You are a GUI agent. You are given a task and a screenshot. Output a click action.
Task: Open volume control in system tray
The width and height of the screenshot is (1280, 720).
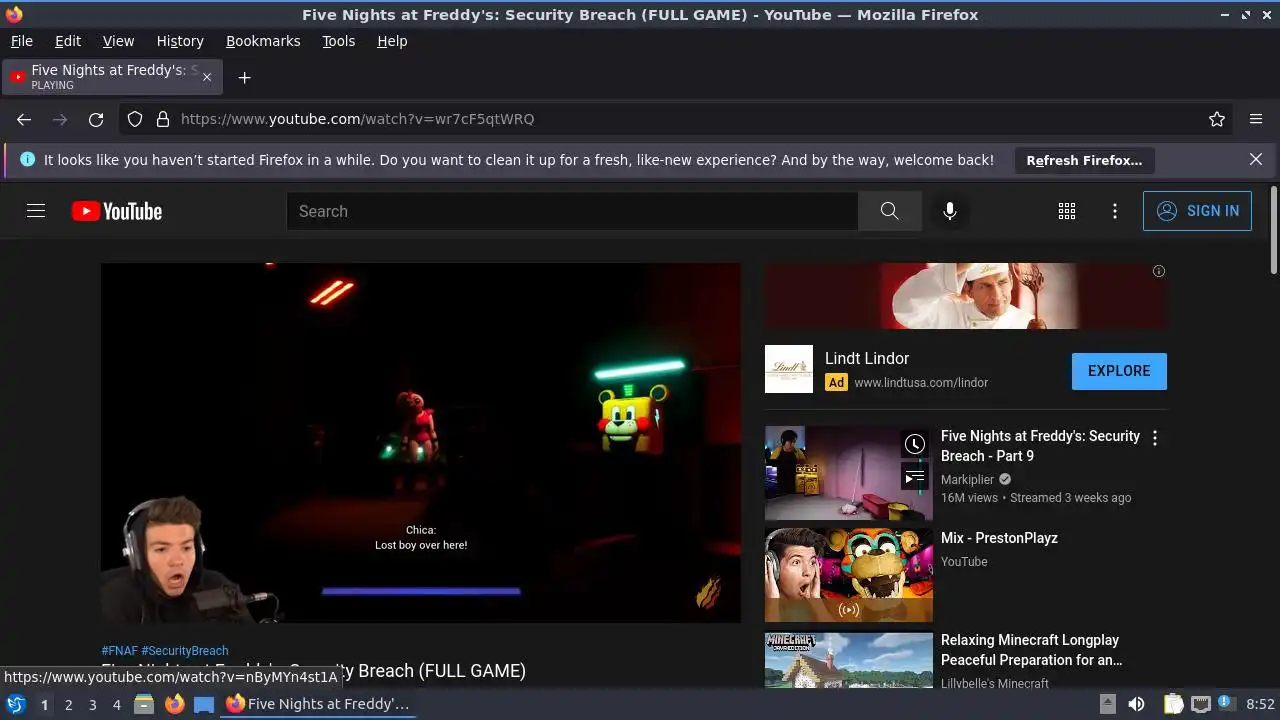tap(1136, 704)
